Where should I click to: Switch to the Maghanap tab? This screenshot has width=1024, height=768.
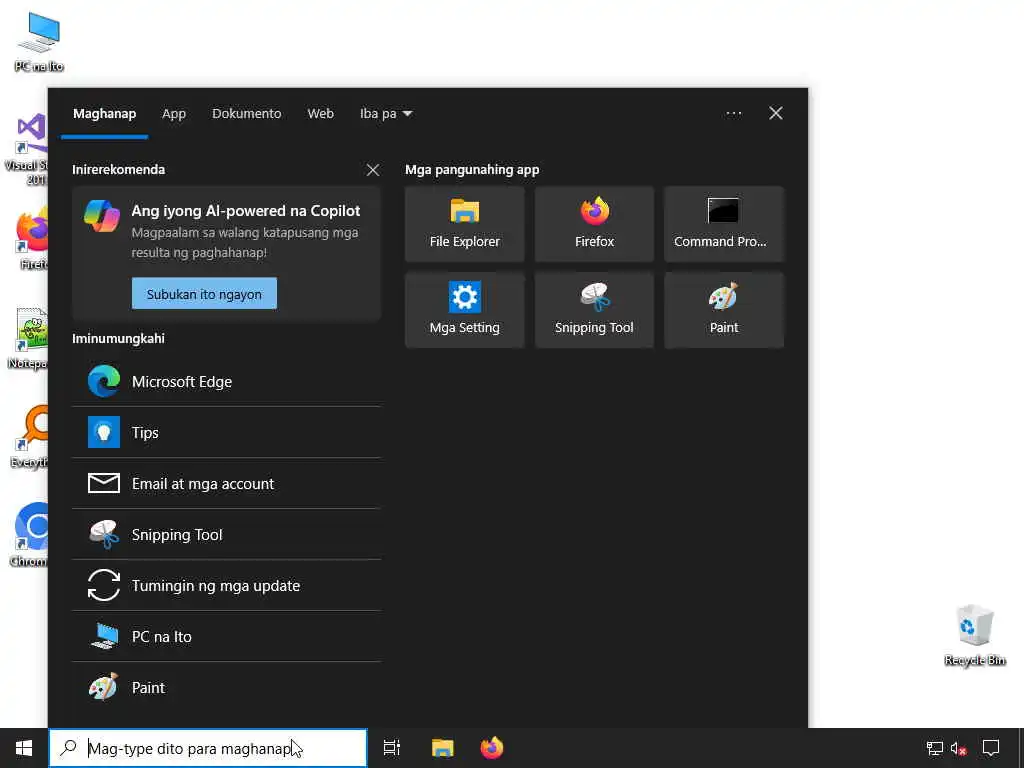tap(104, 114)
